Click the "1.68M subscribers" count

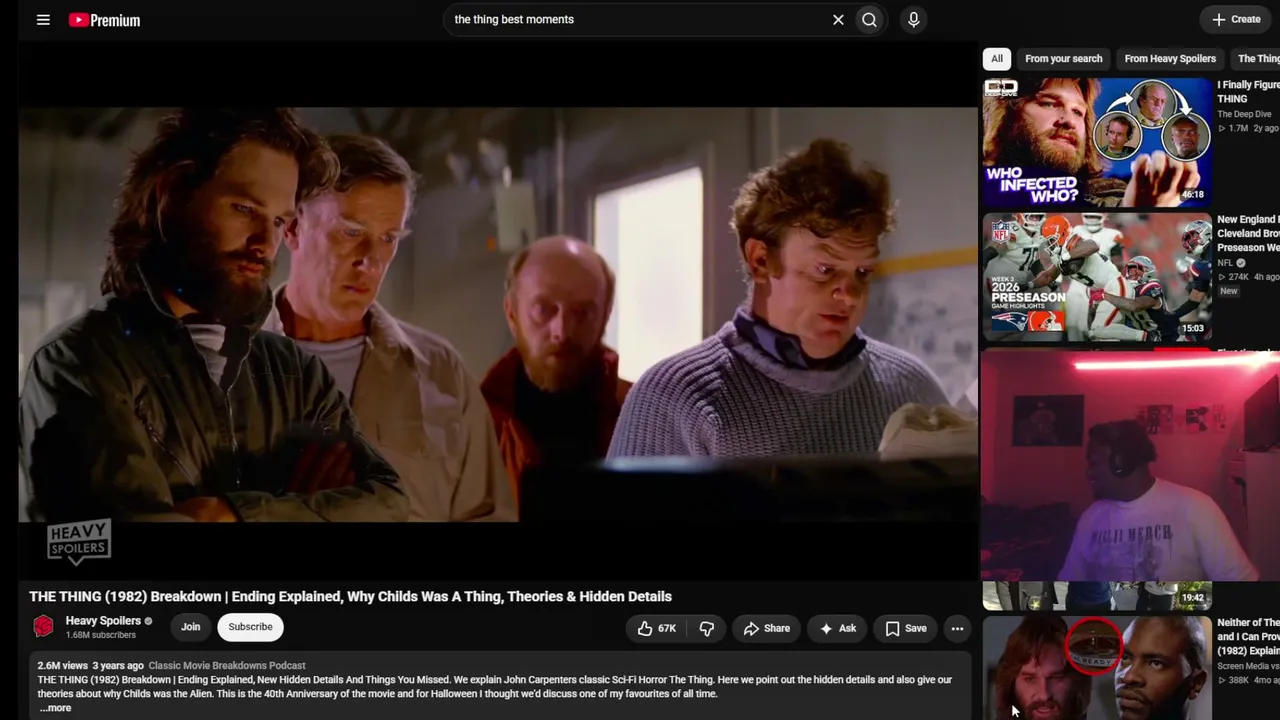101,635
